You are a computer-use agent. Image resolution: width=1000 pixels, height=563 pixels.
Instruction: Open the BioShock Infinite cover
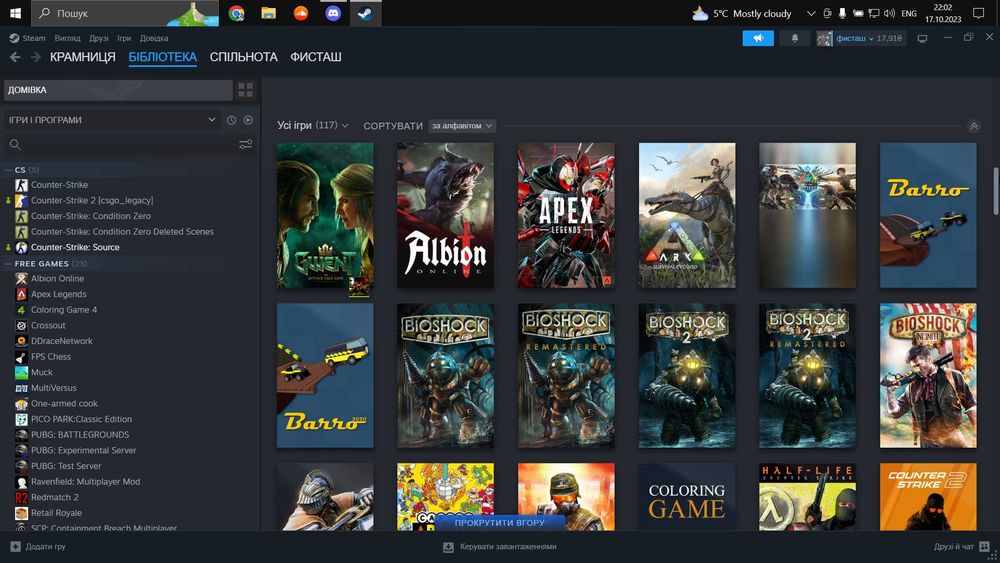coord(928,376)
